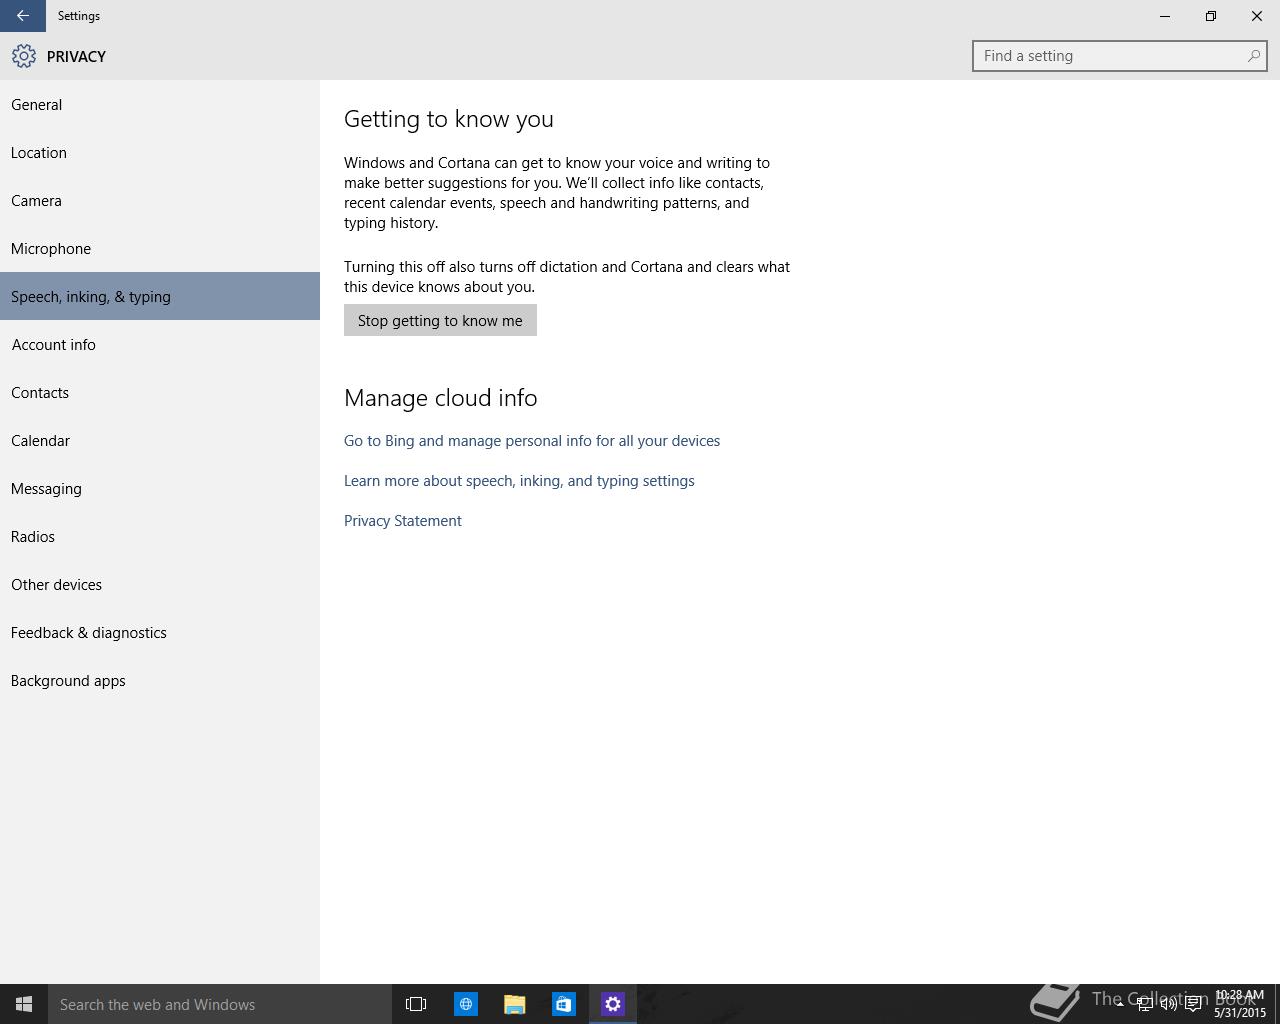Click the network icon in tray
The image size is (1280, 1024).
pos(1144,1004)
